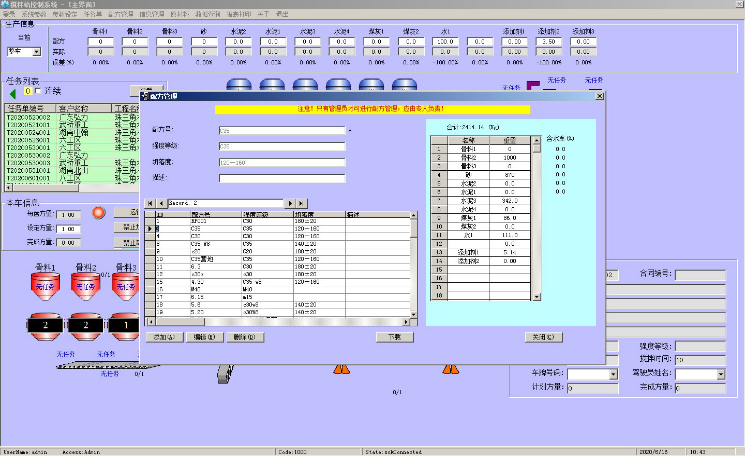Image resolution: width=745 pixels, height=456 pixels.
Task: Click the gray mixer wheel graphic
Action: (226, 374)
